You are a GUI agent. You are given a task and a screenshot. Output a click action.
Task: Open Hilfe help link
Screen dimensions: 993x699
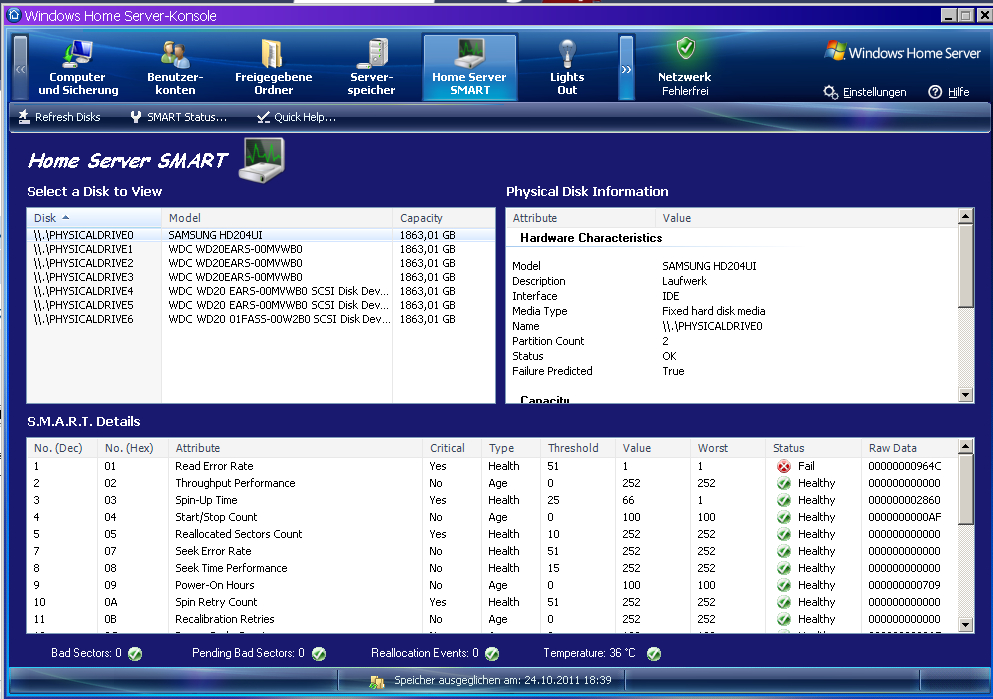pos(949,92)
